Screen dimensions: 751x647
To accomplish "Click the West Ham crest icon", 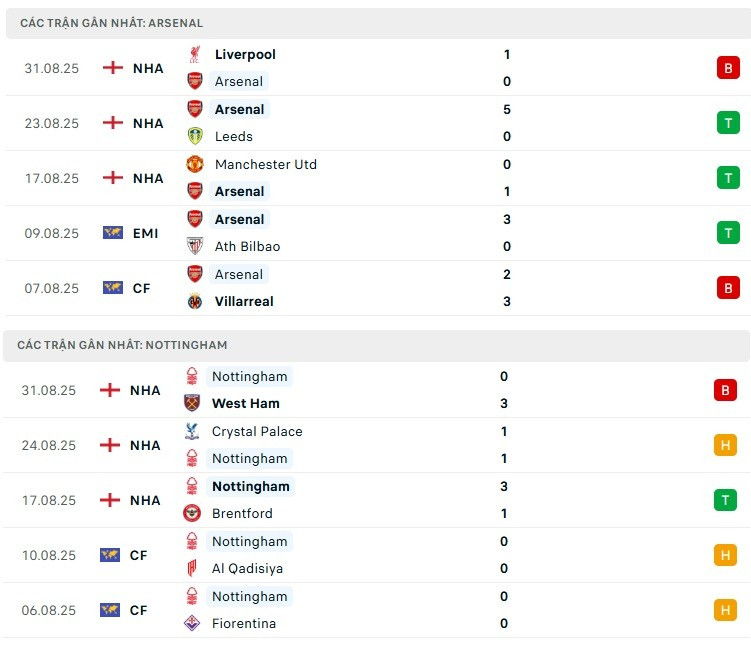I will [x=192, y=403].
